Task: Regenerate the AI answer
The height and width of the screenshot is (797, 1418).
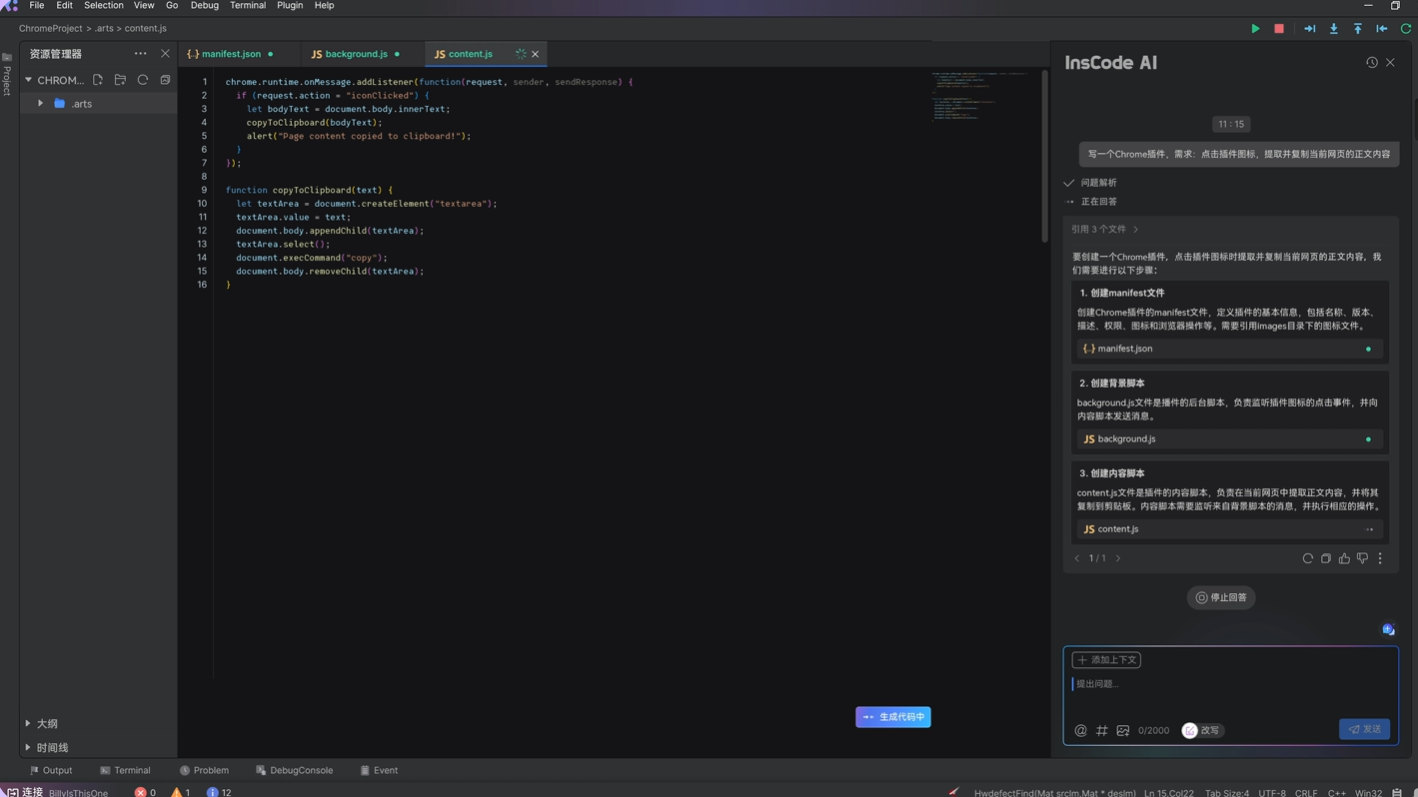Action: 1307,559
